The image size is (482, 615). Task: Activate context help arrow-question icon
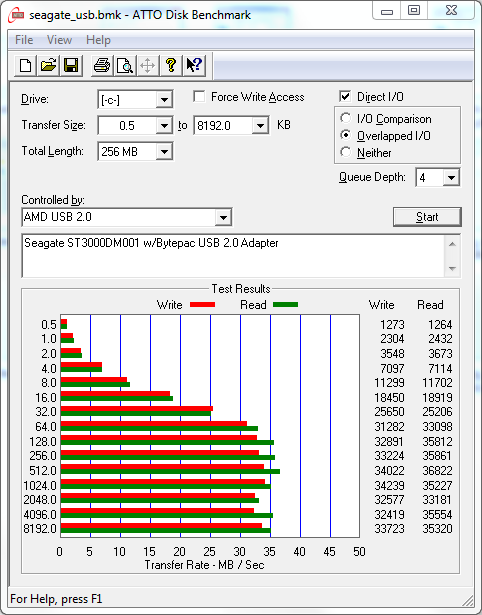pos(194,65)
